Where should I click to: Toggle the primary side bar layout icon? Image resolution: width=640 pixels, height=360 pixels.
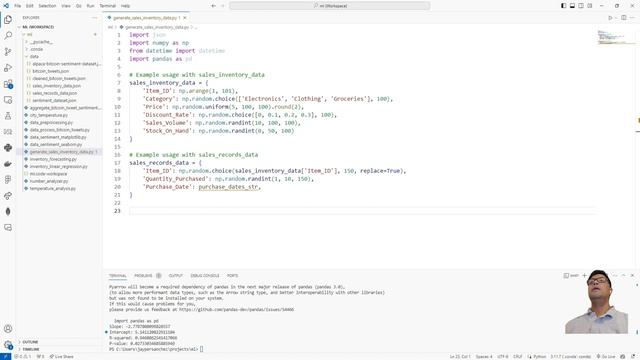[563, 6]
